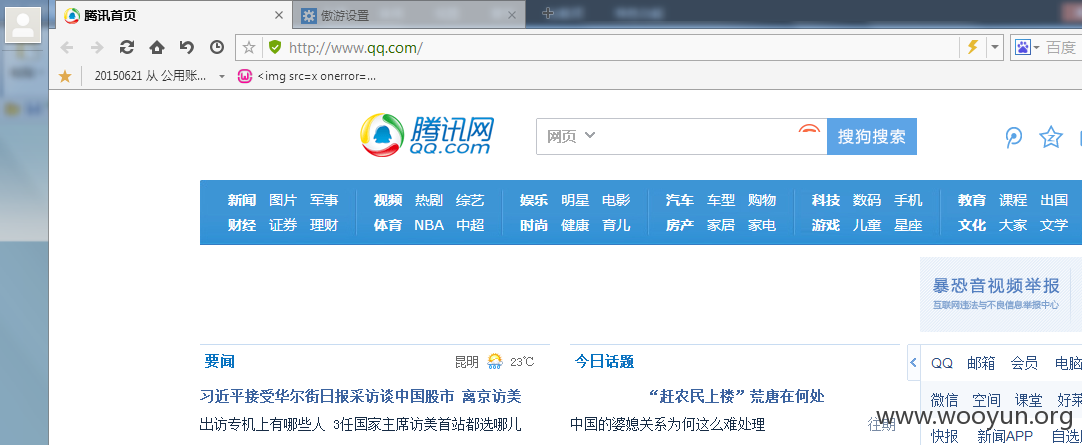
Task: Open a new tab with plus
Action: (x=549, y=13)
